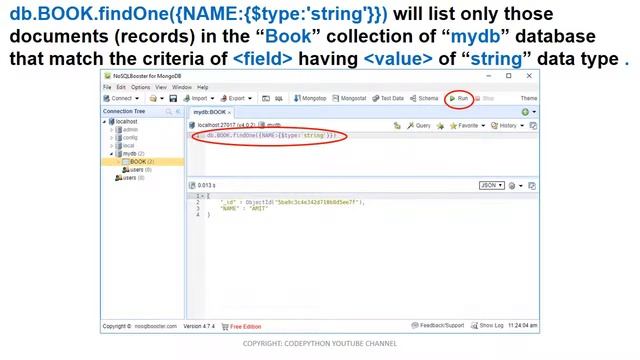Open the File menu
Screen dimensions: 640x360
click(107, 87)
